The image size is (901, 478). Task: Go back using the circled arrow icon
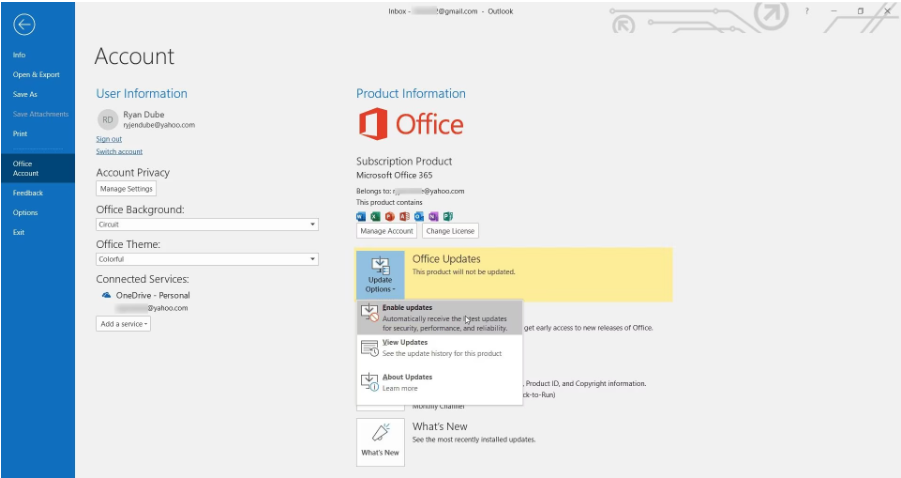tap(24, 24)
